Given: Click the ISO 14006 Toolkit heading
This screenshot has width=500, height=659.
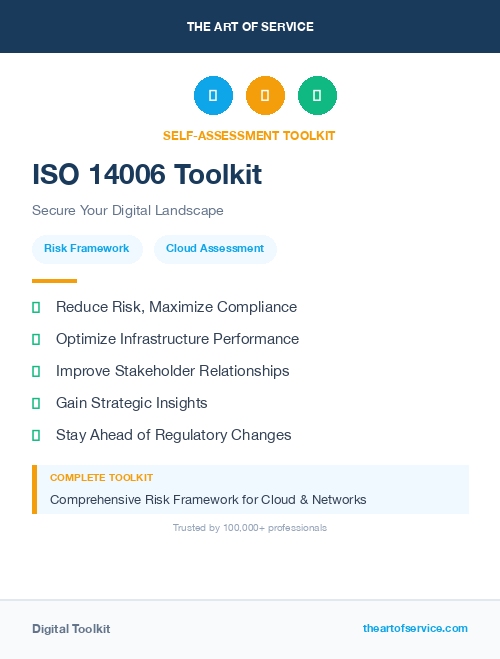Looking at the screenshot, I should tap(147, 174).
